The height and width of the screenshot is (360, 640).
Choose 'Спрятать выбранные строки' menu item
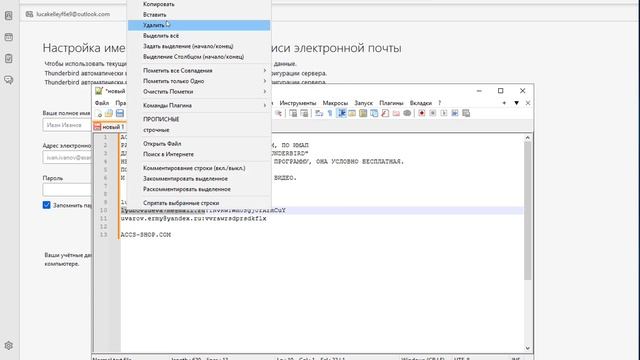click(199, 203)
